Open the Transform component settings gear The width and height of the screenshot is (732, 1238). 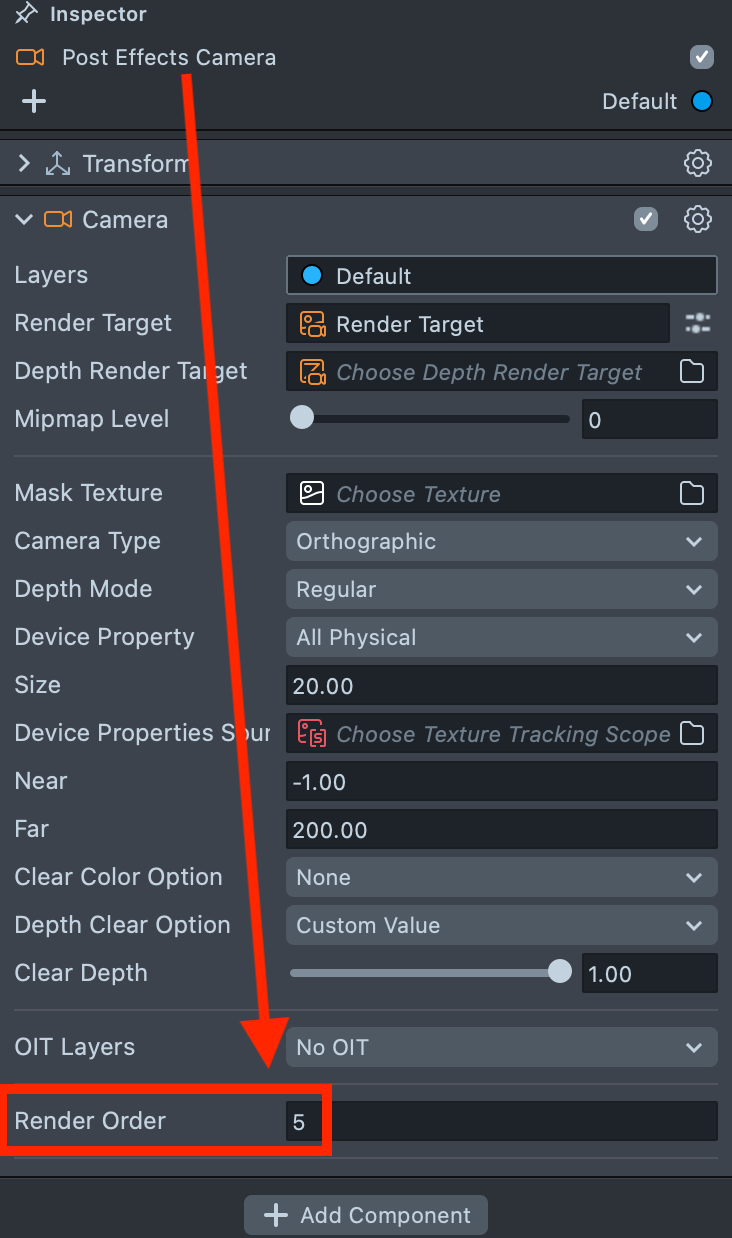tap(697, 163)
